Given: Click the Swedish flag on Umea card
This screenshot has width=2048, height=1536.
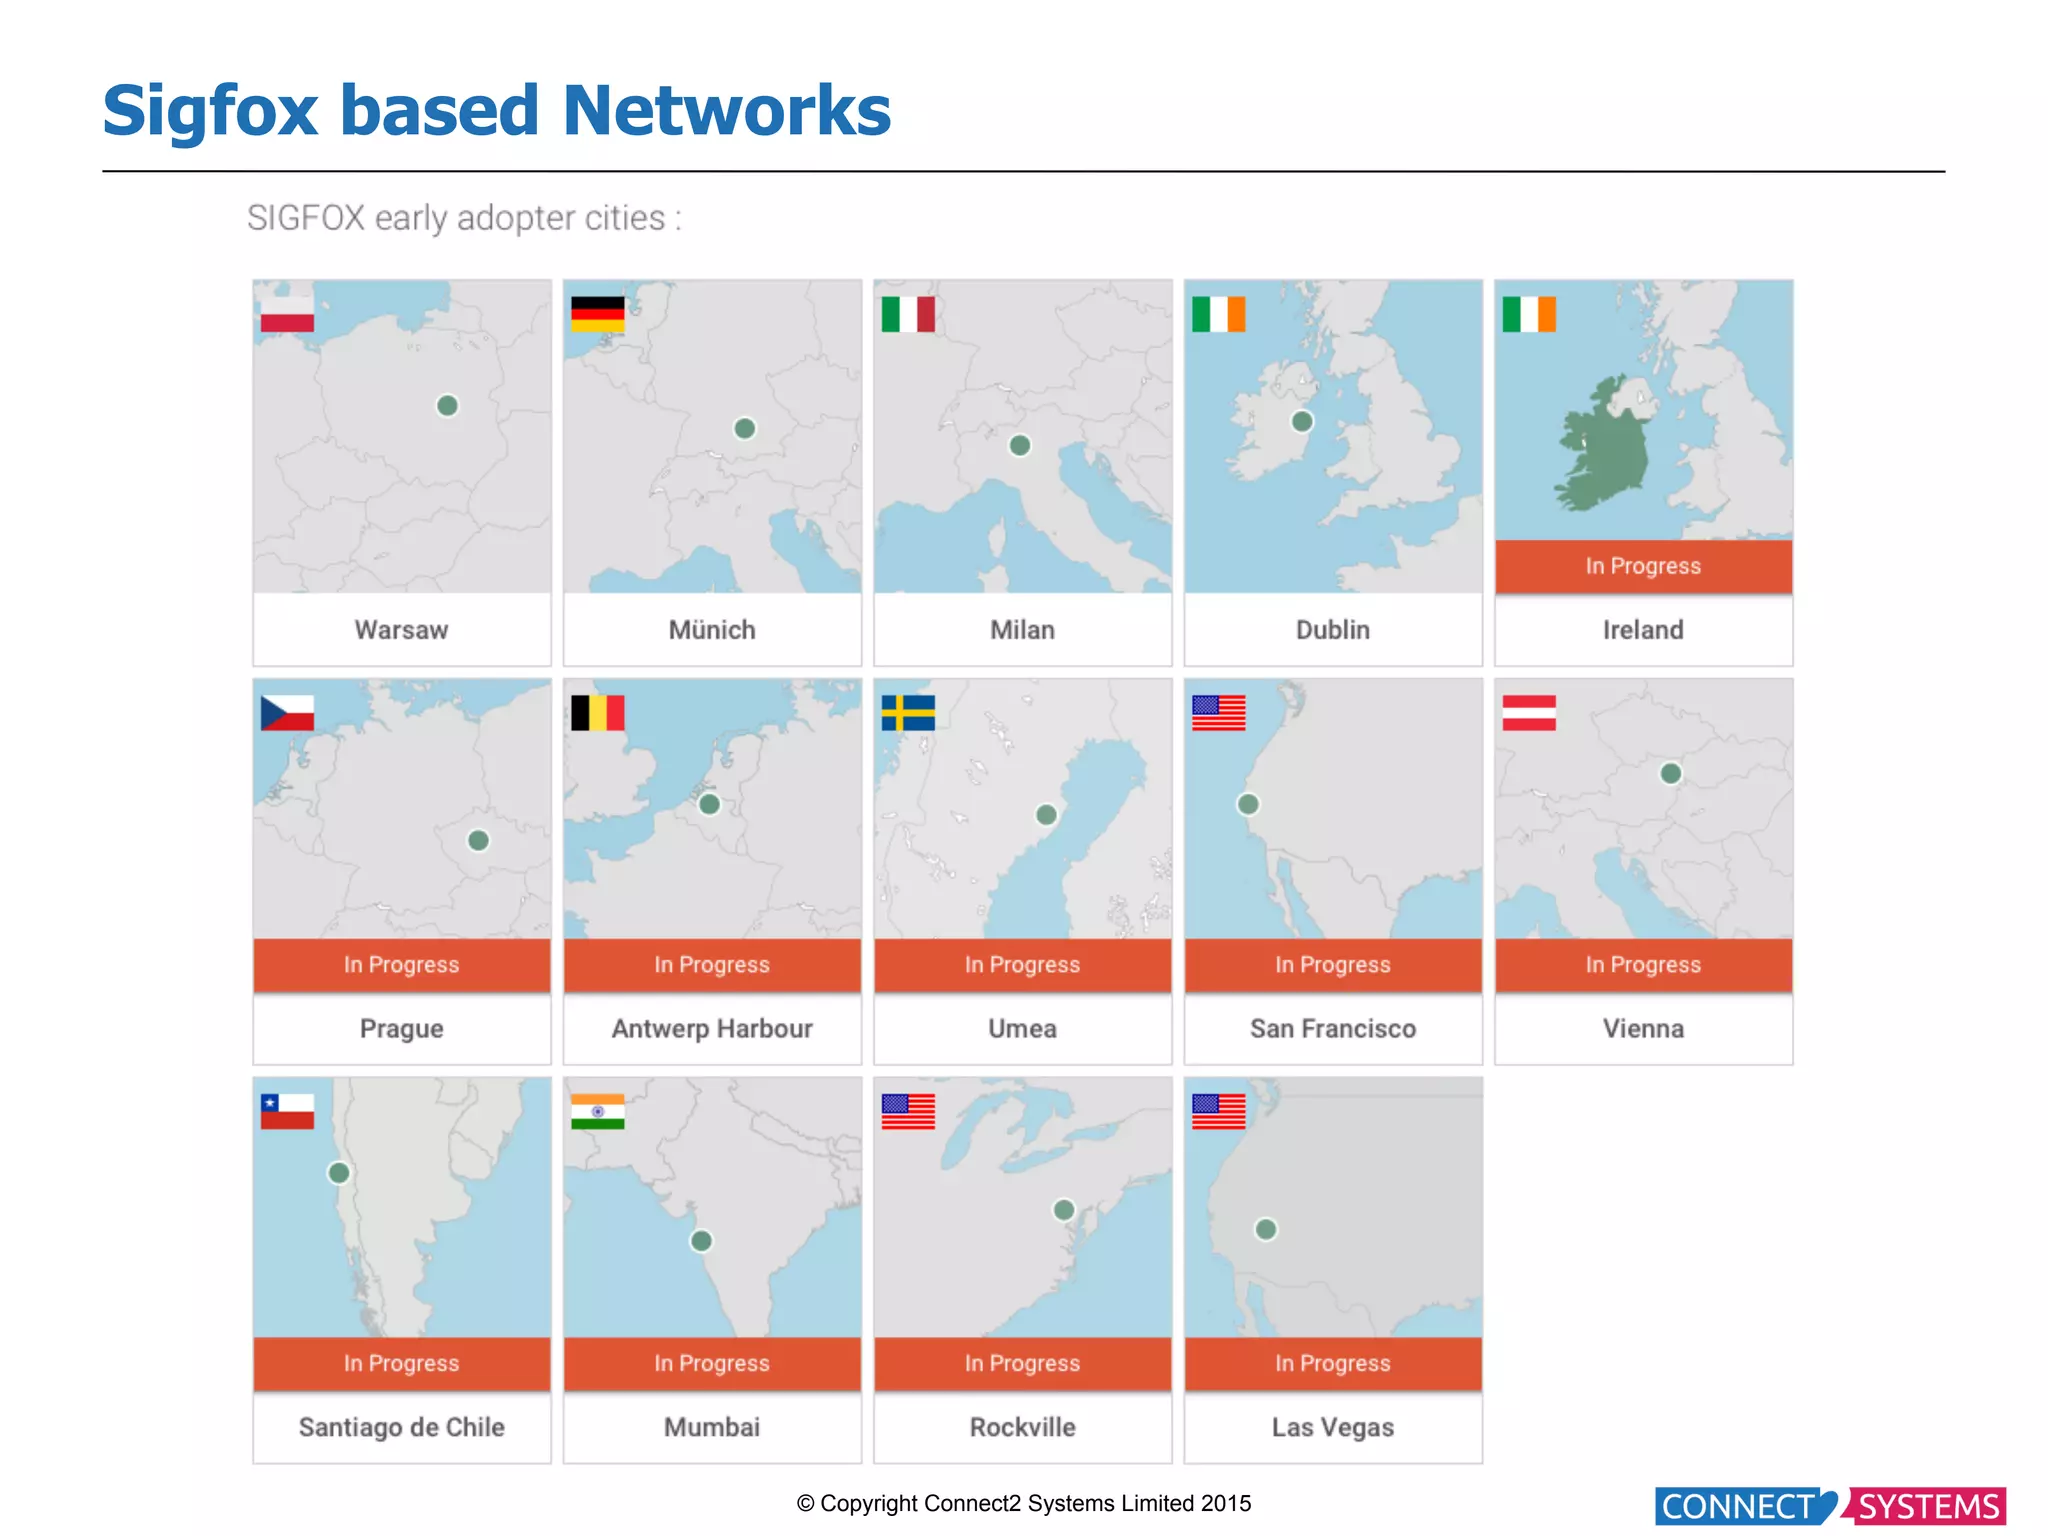Looking at the screenshot, I should pyautogui.click(x=908, y=713).
